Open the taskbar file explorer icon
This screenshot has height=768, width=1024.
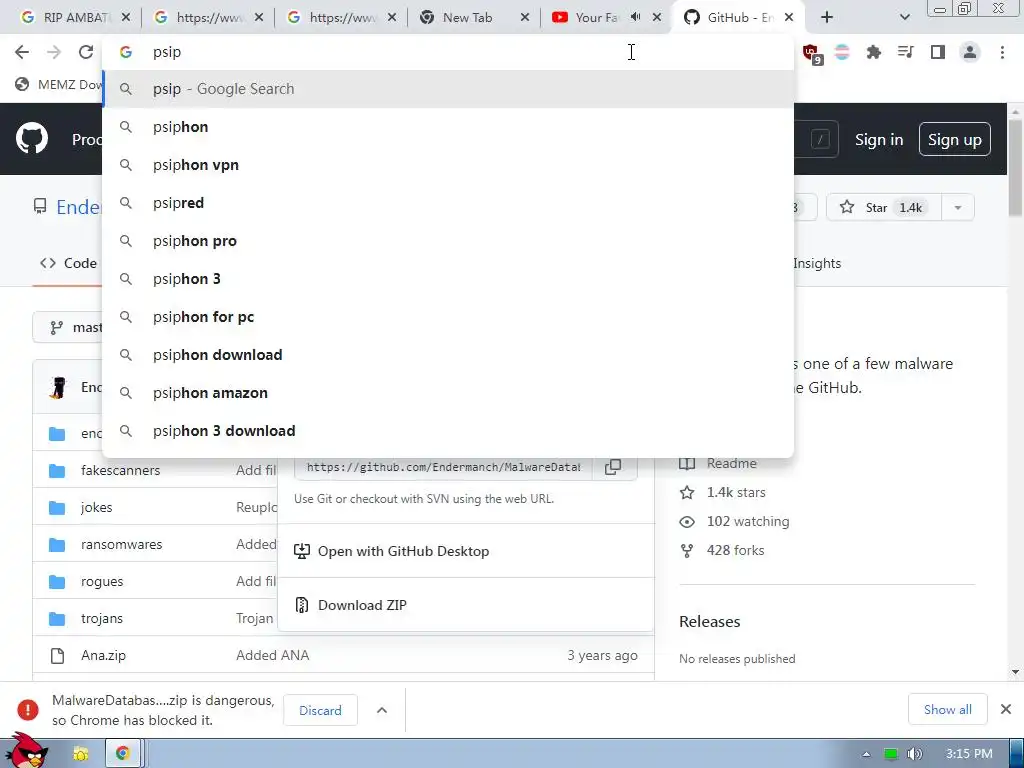pyautogui.click(x=81, y=754)
